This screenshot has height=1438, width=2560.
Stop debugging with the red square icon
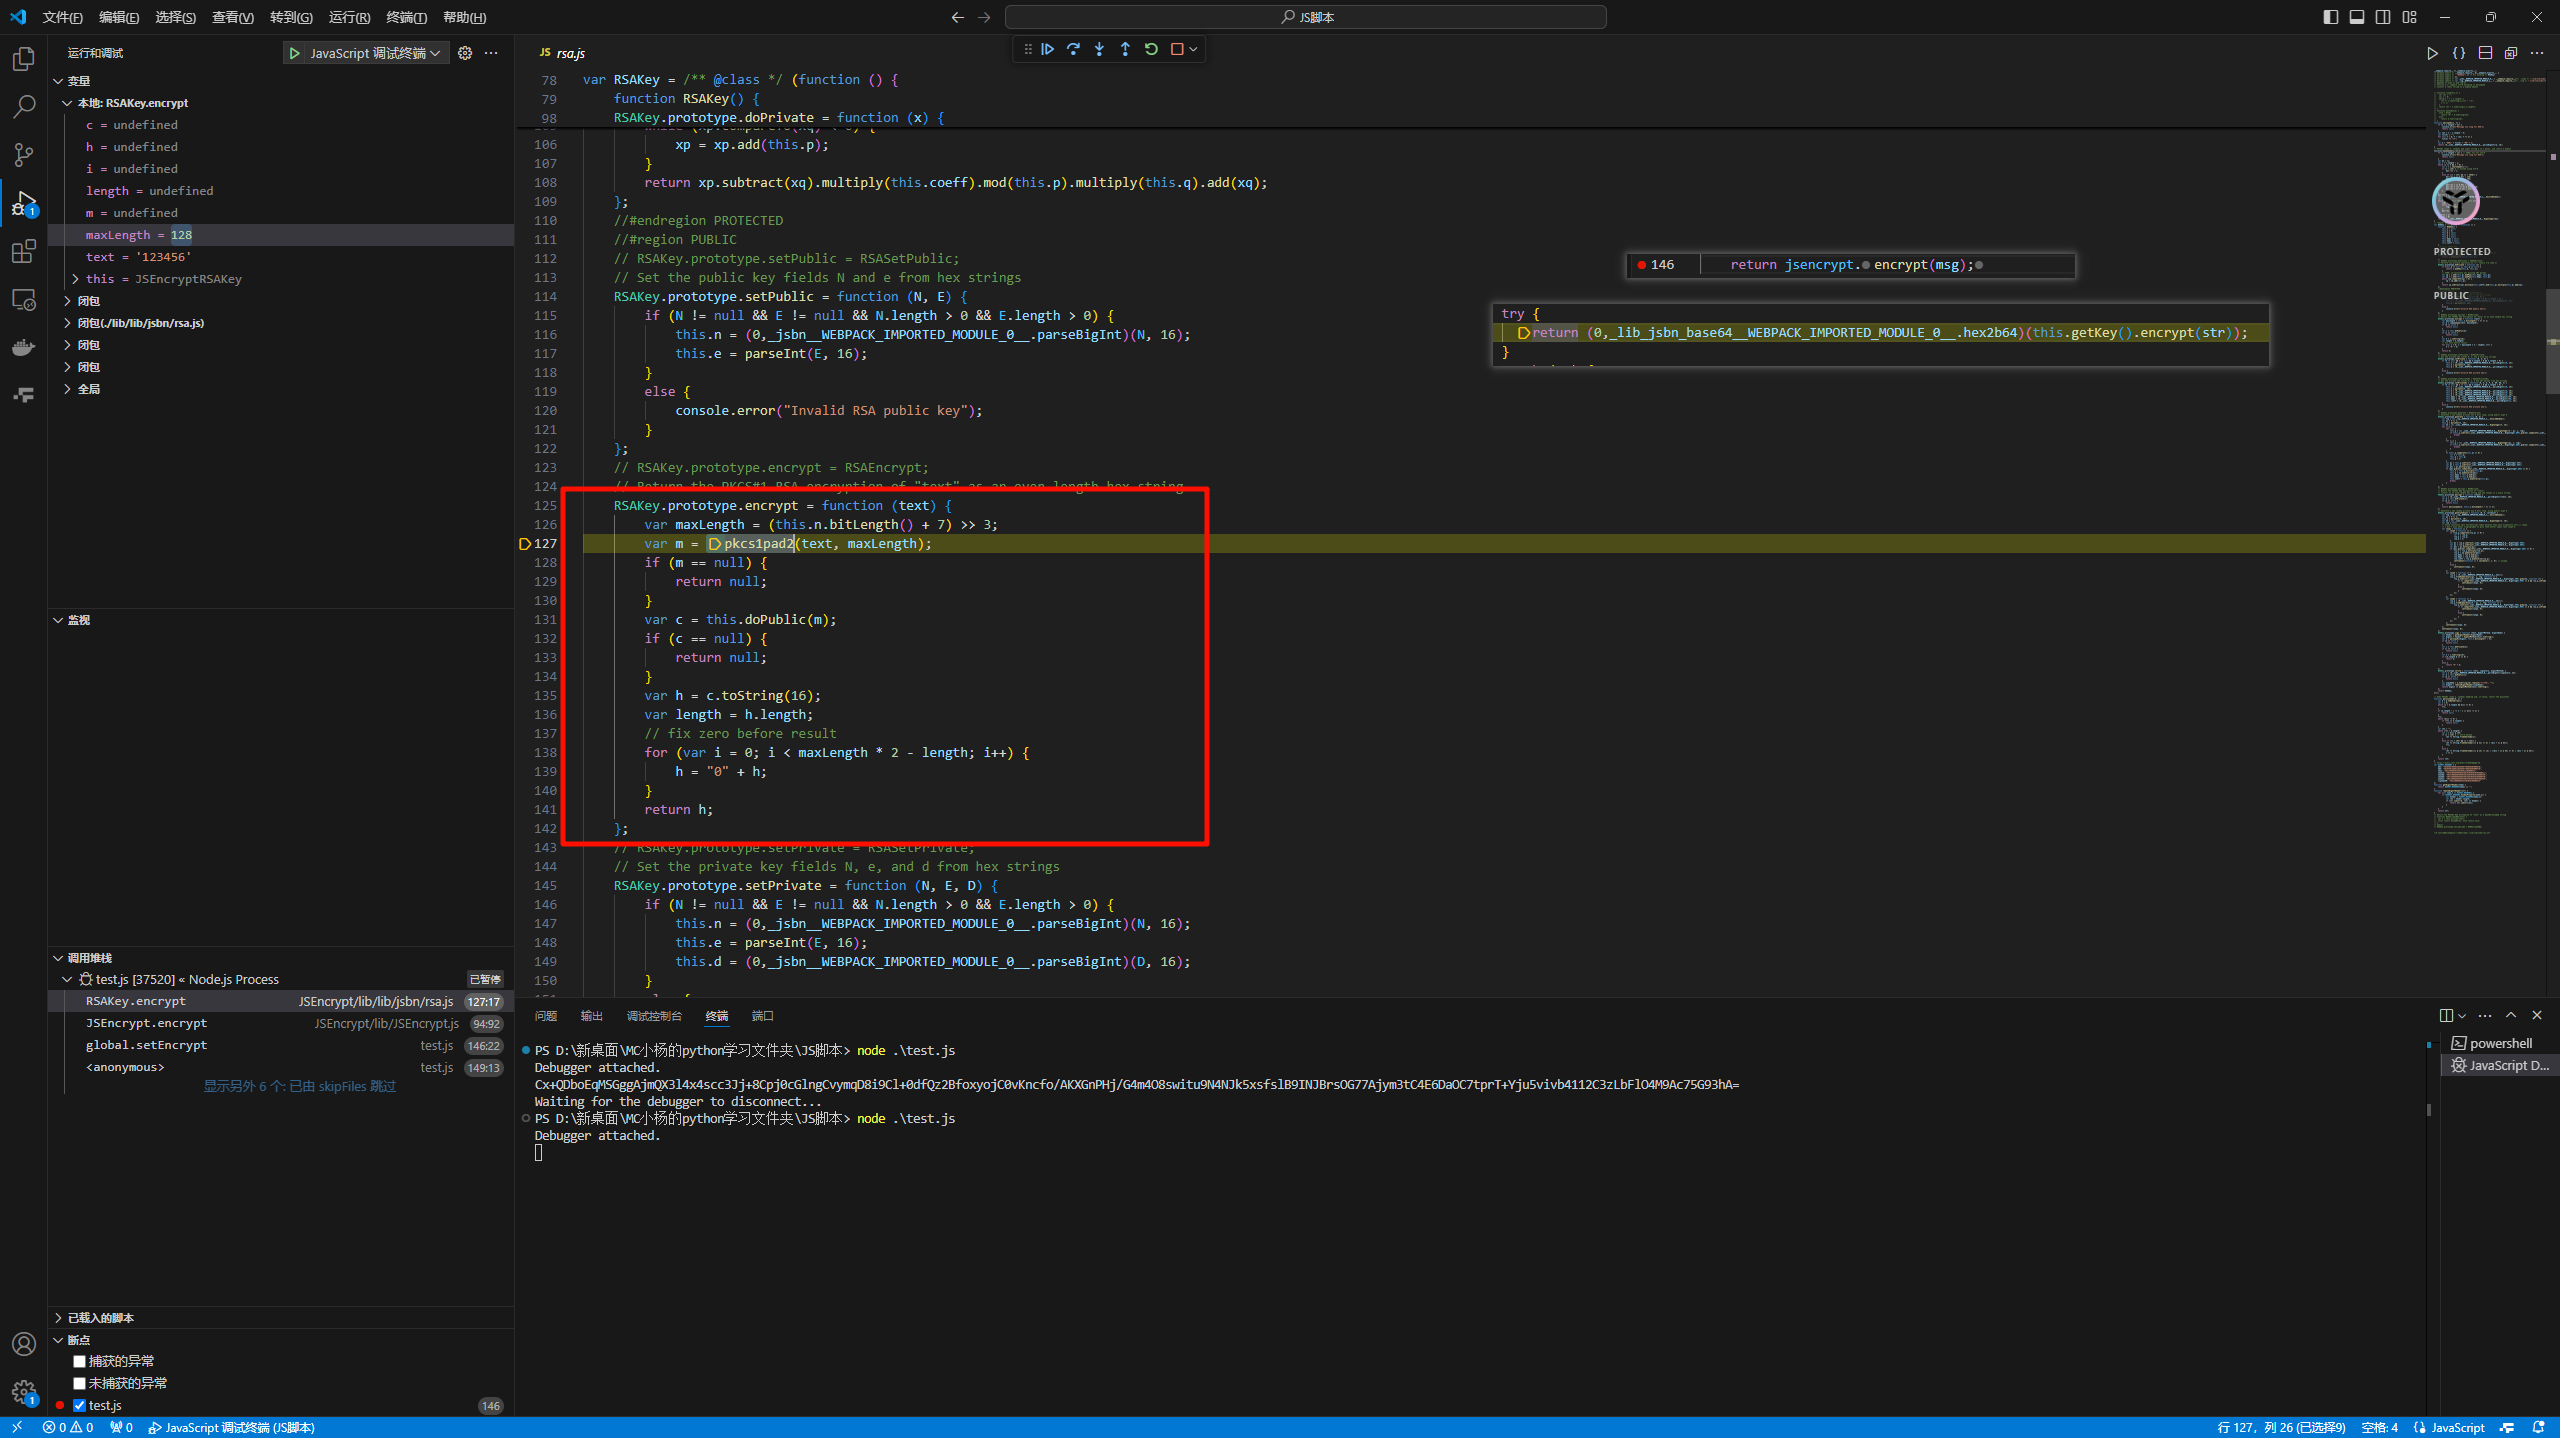[x=1177, y=49]
